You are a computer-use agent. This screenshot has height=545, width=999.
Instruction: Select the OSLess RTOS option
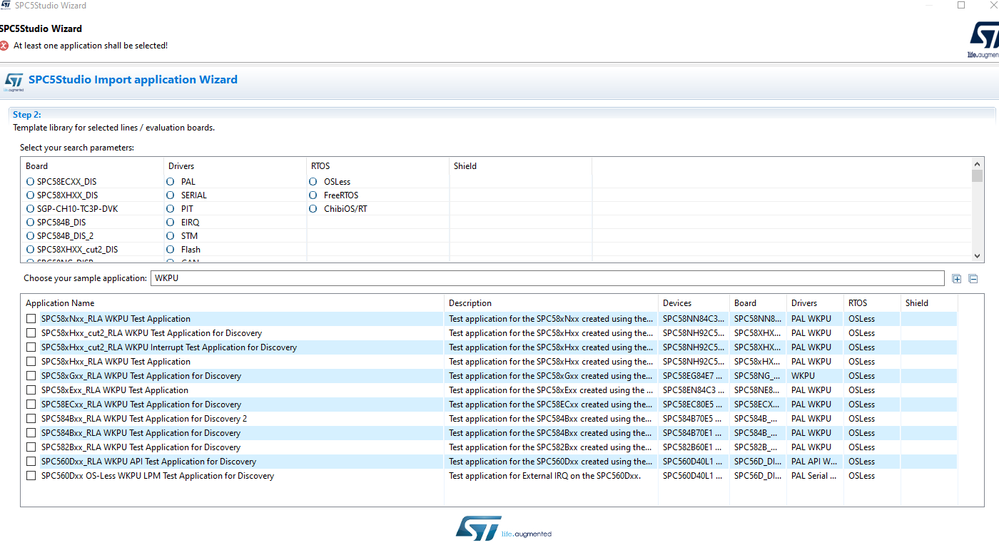point(313,182)
